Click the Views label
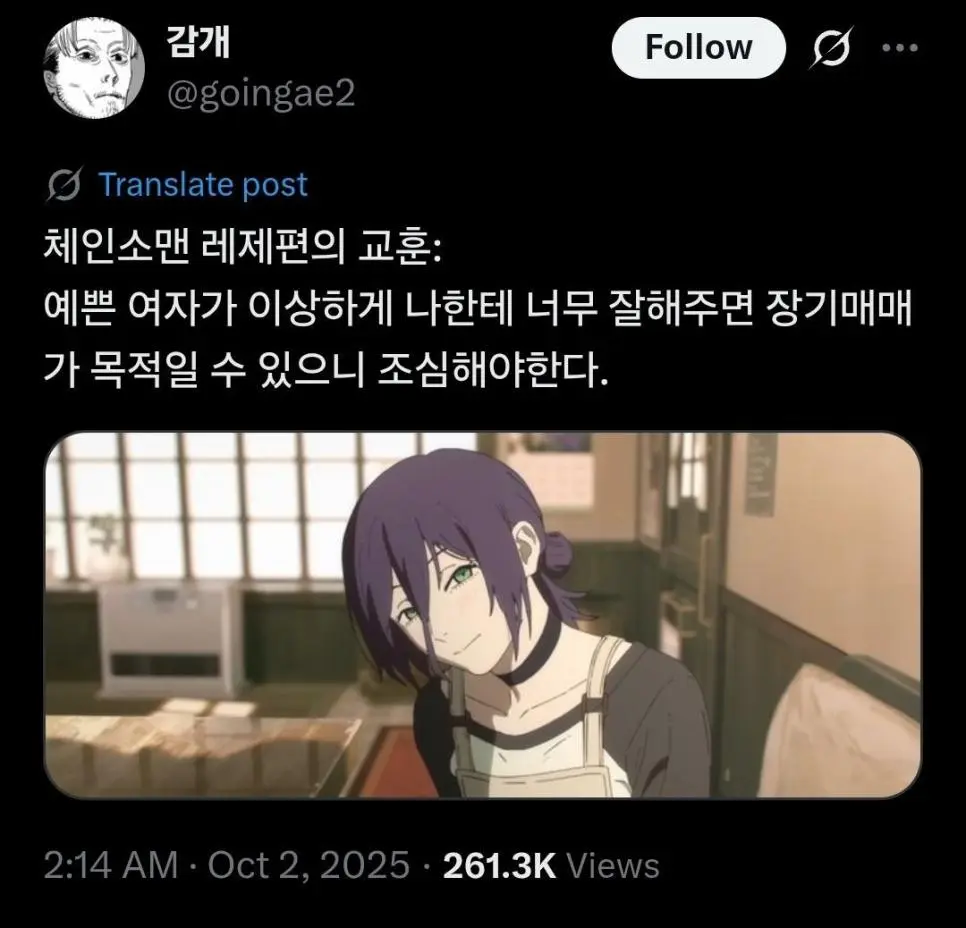966x928 pixels. click(x=613, y=865)
